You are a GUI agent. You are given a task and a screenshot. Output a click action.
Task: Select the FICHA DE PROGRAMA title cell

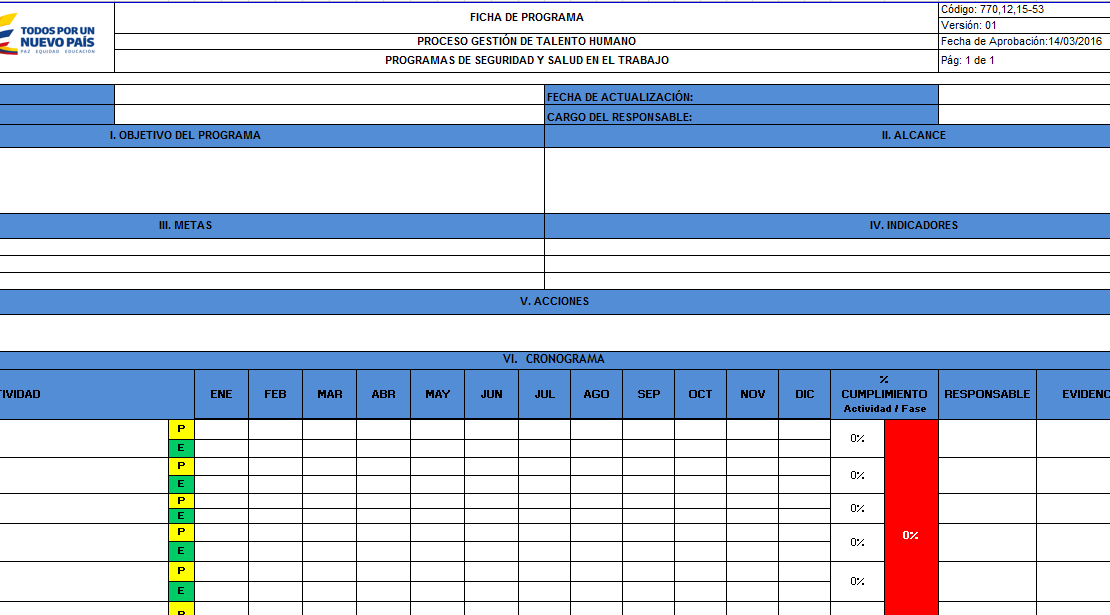[527, 18]
